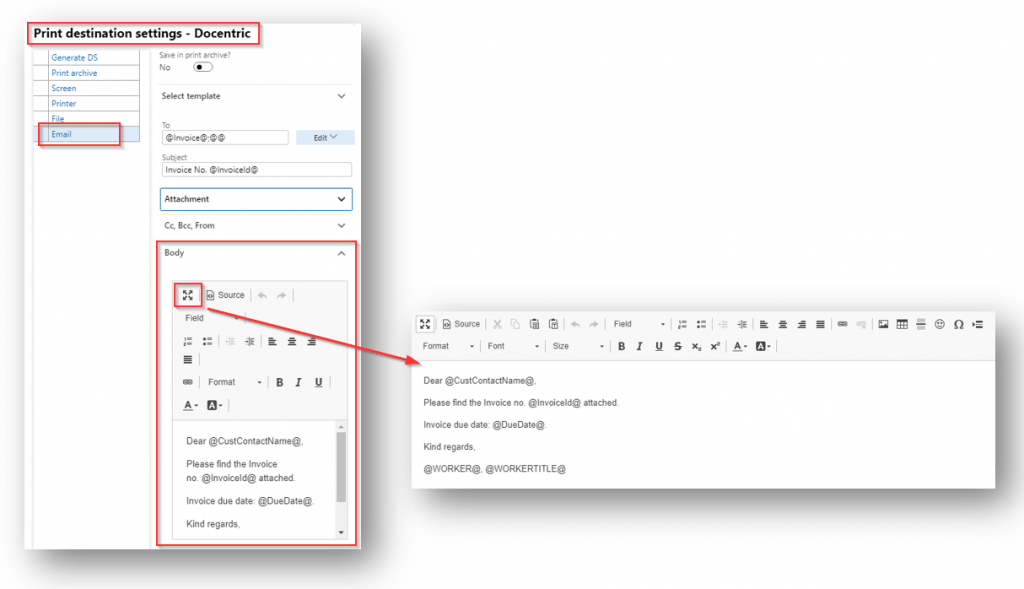1024x589 pixels.
Task: Click the To email address field
Action: tap(225, 137)
